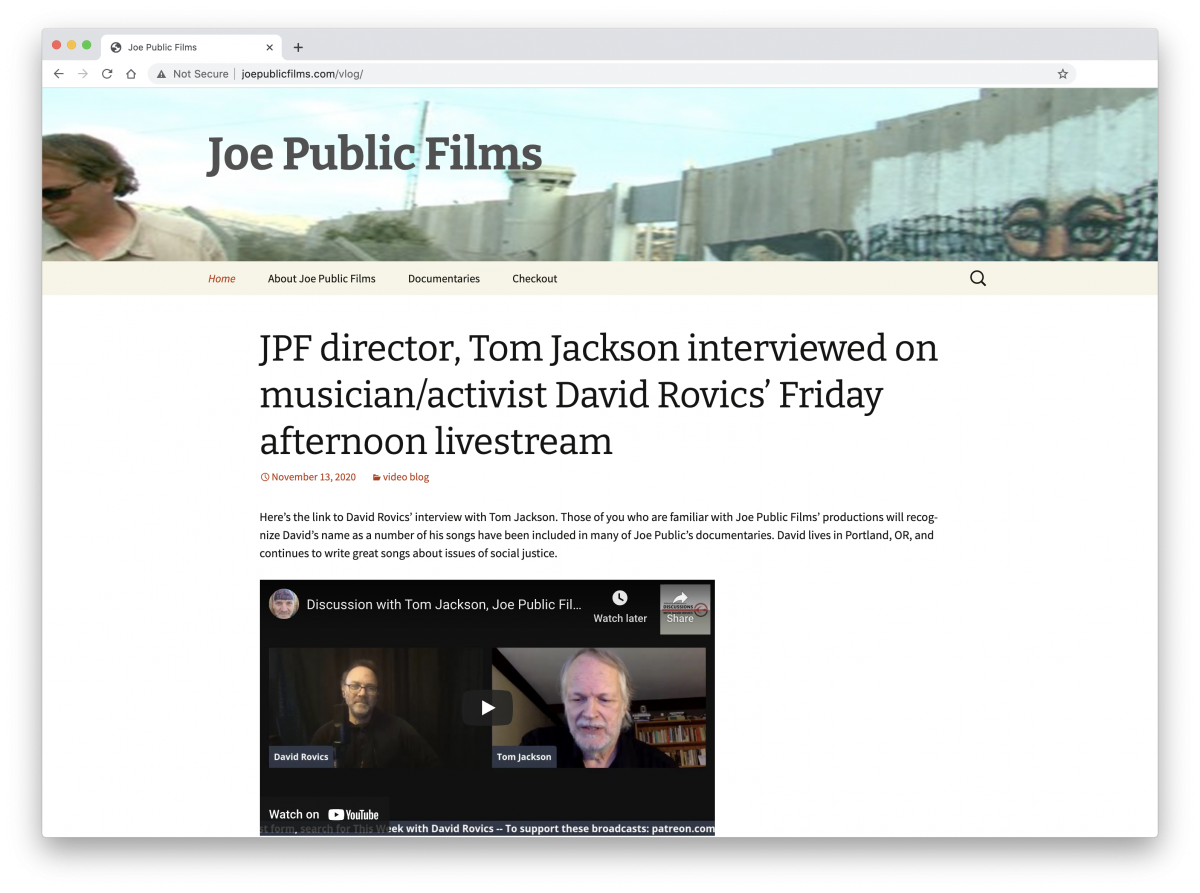Select the Joe Public Films browser tab

click(x=192, y=47)
